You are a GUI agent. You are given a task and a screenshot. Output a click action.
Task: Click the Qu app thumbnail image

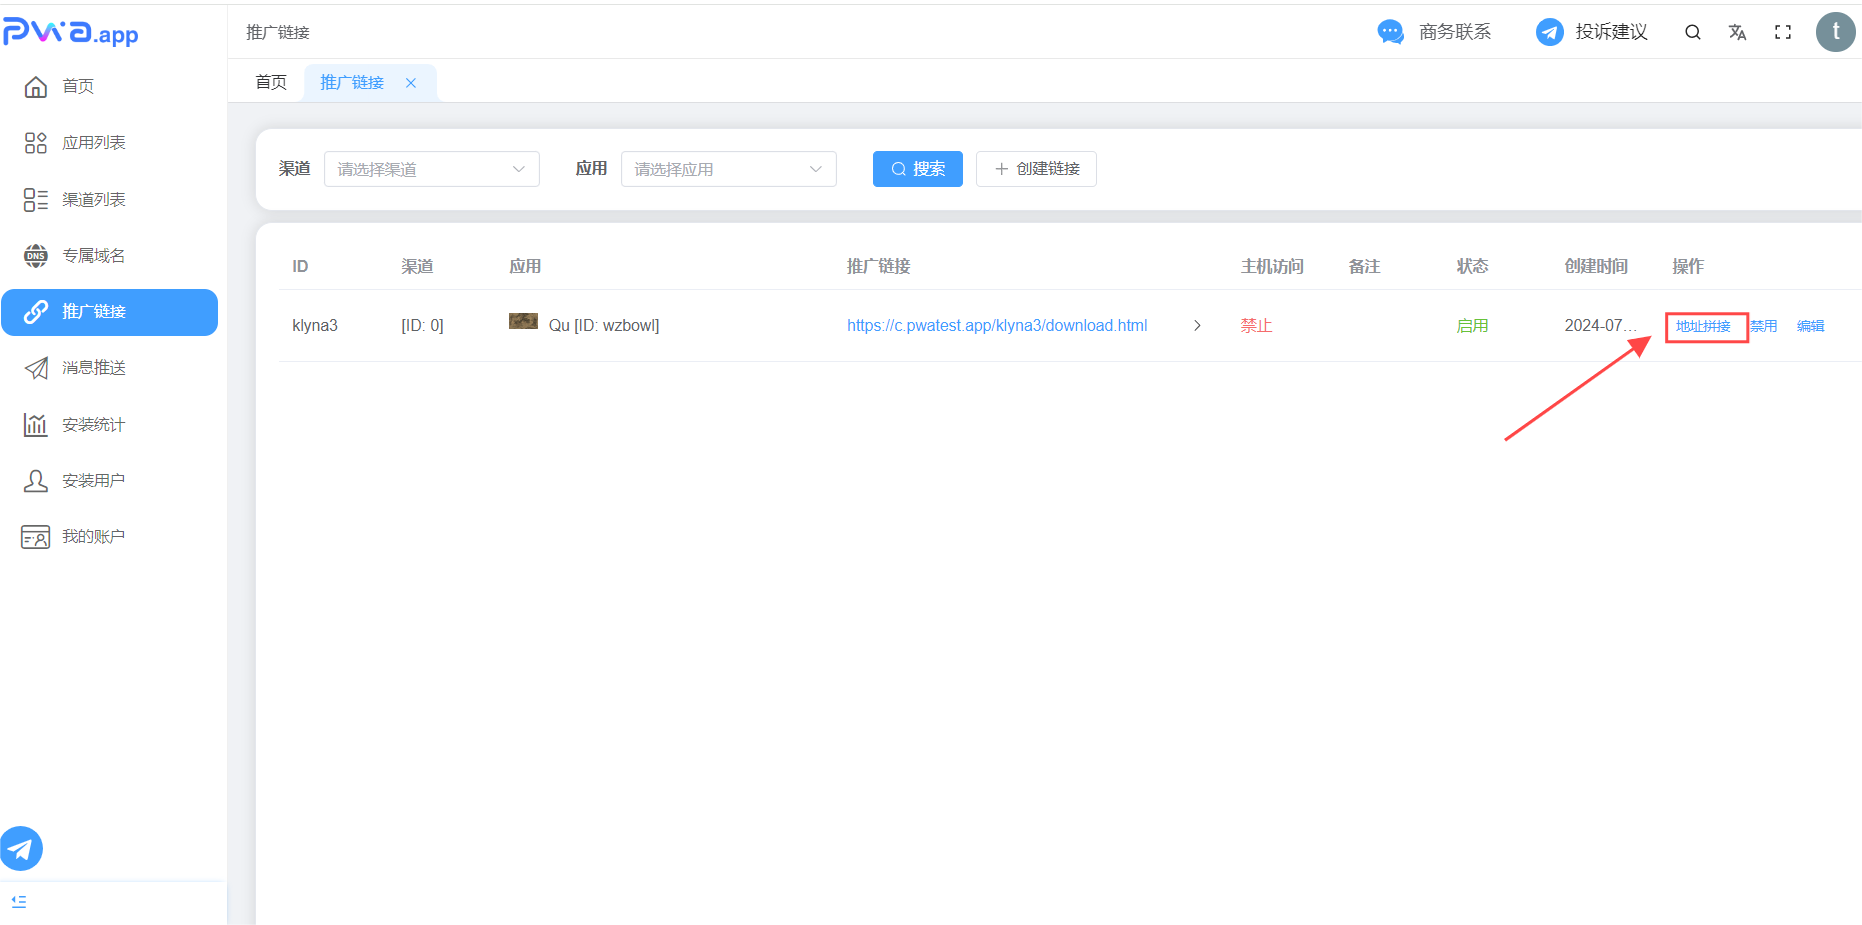point(523,321)
